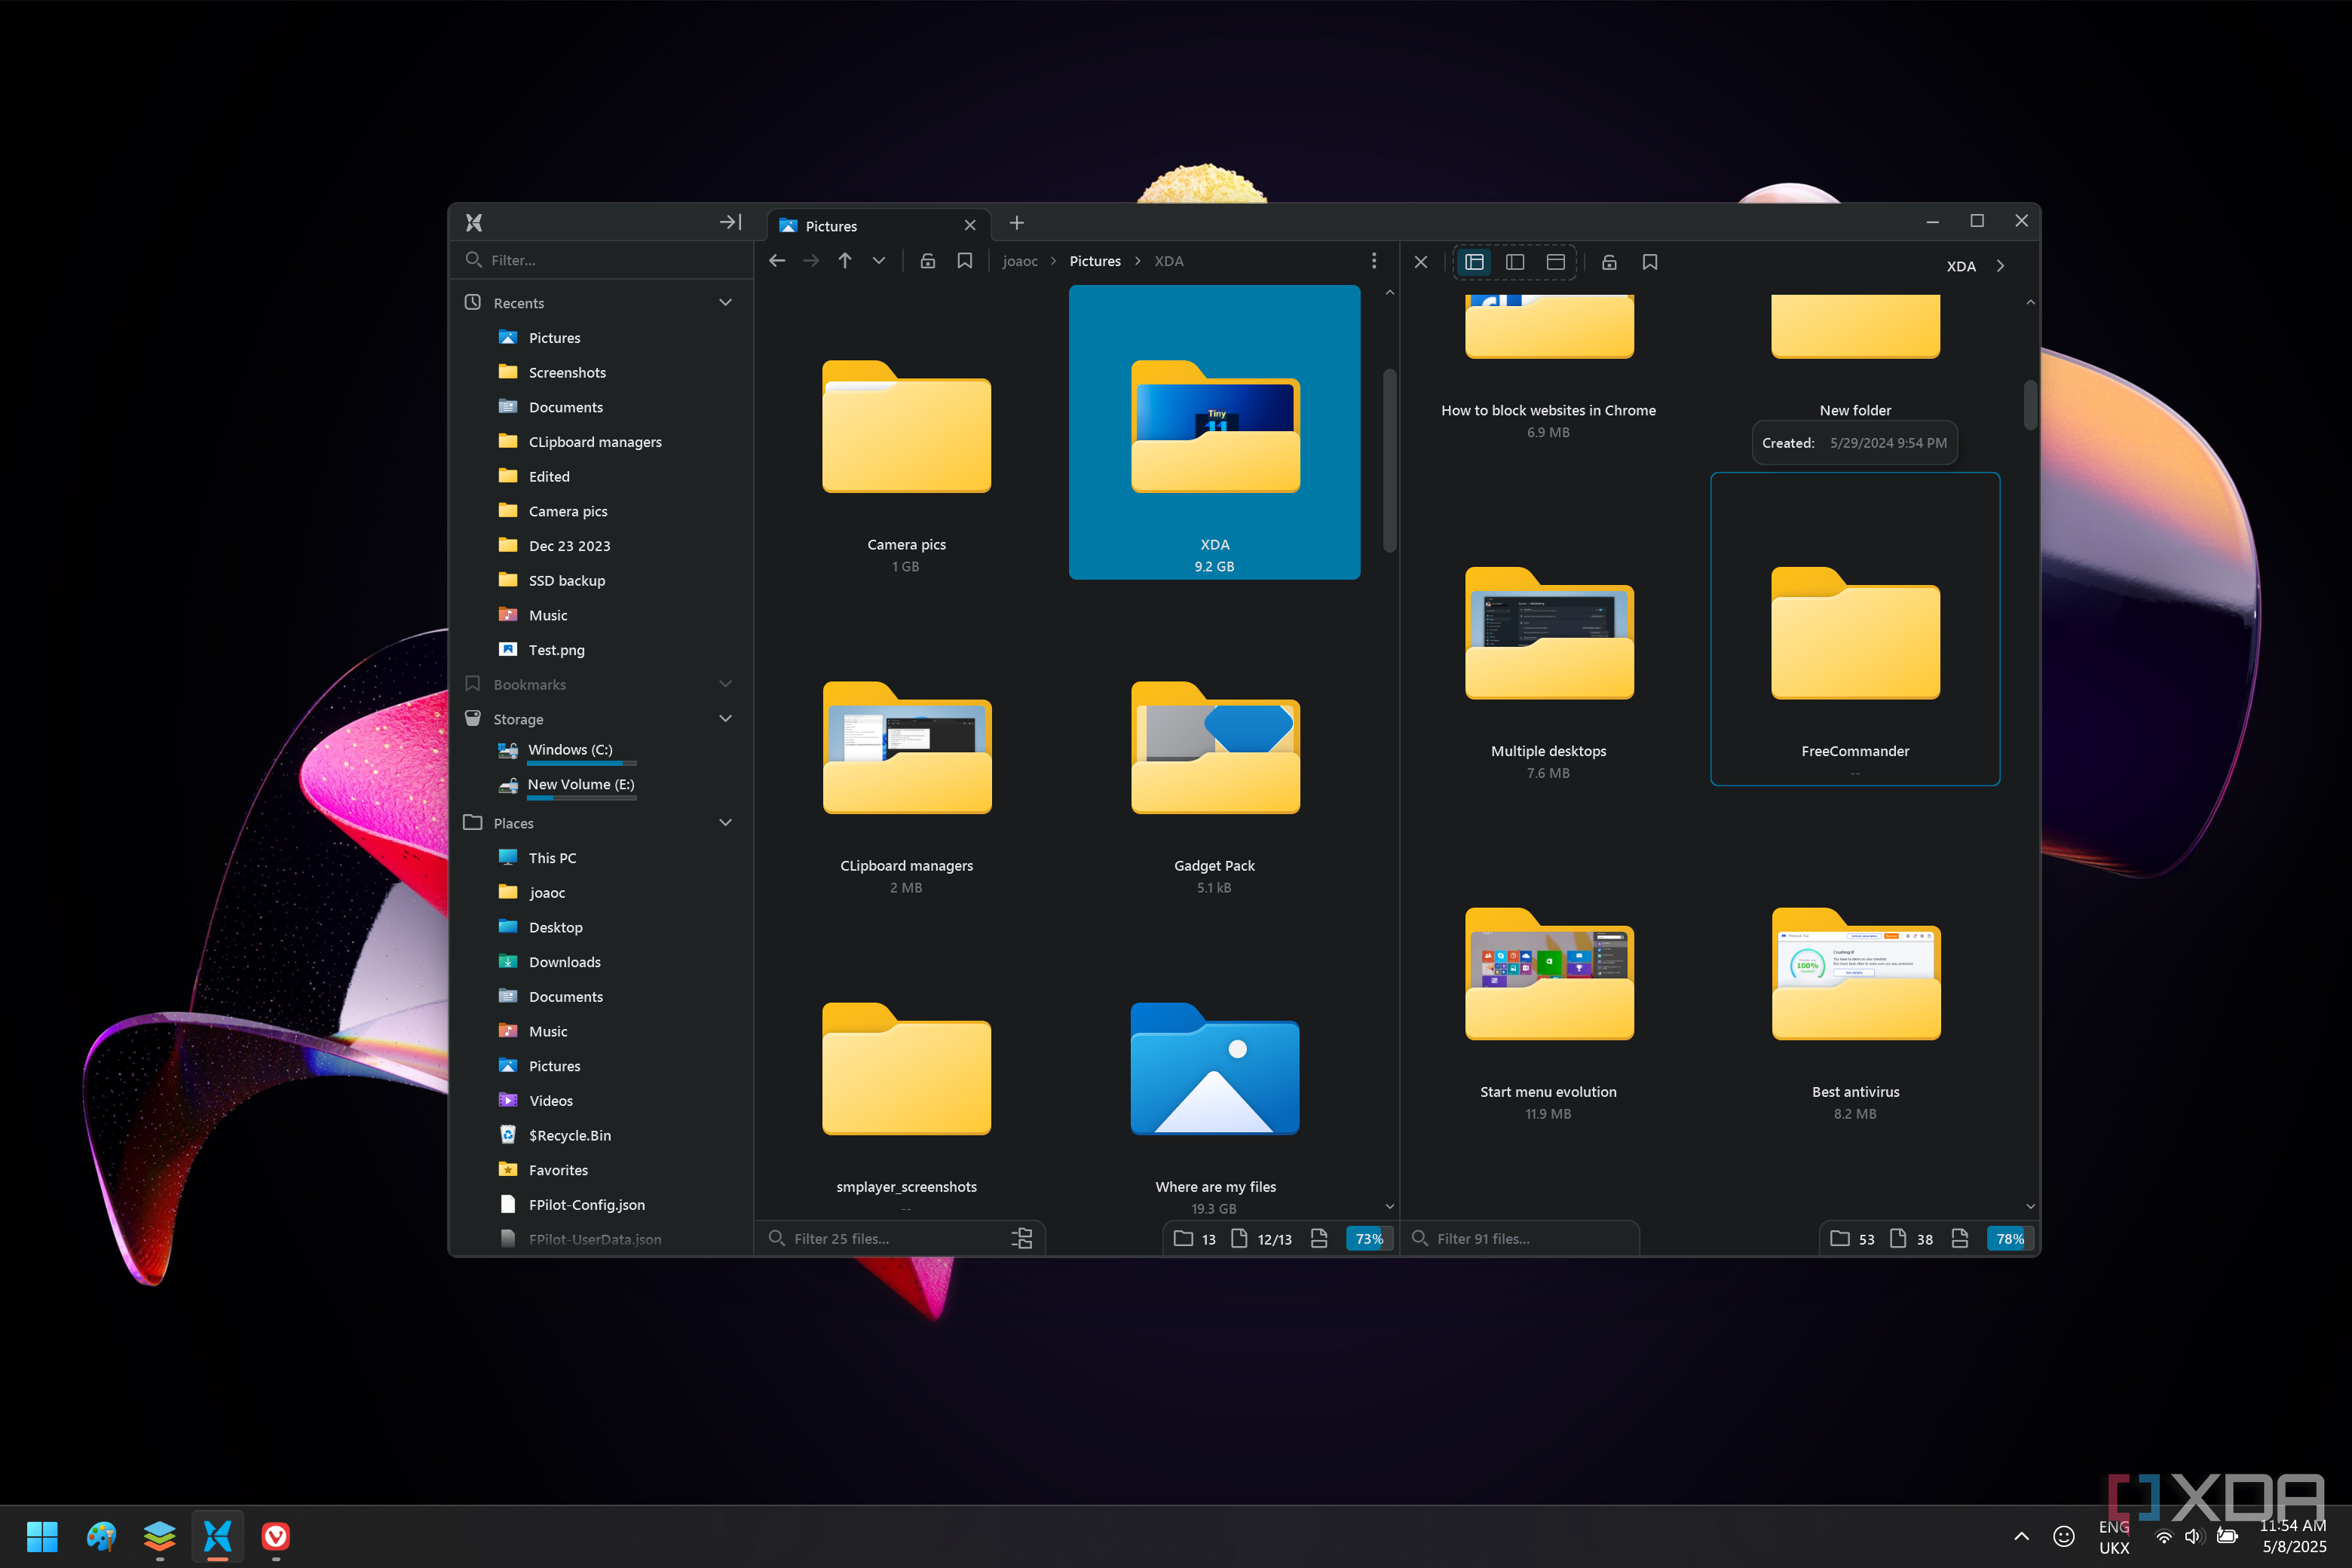The width and height of the screenshot is (2352, 1568).
Task: Open Windows Start menu on taskbar
Action: tap(42, 1537)
